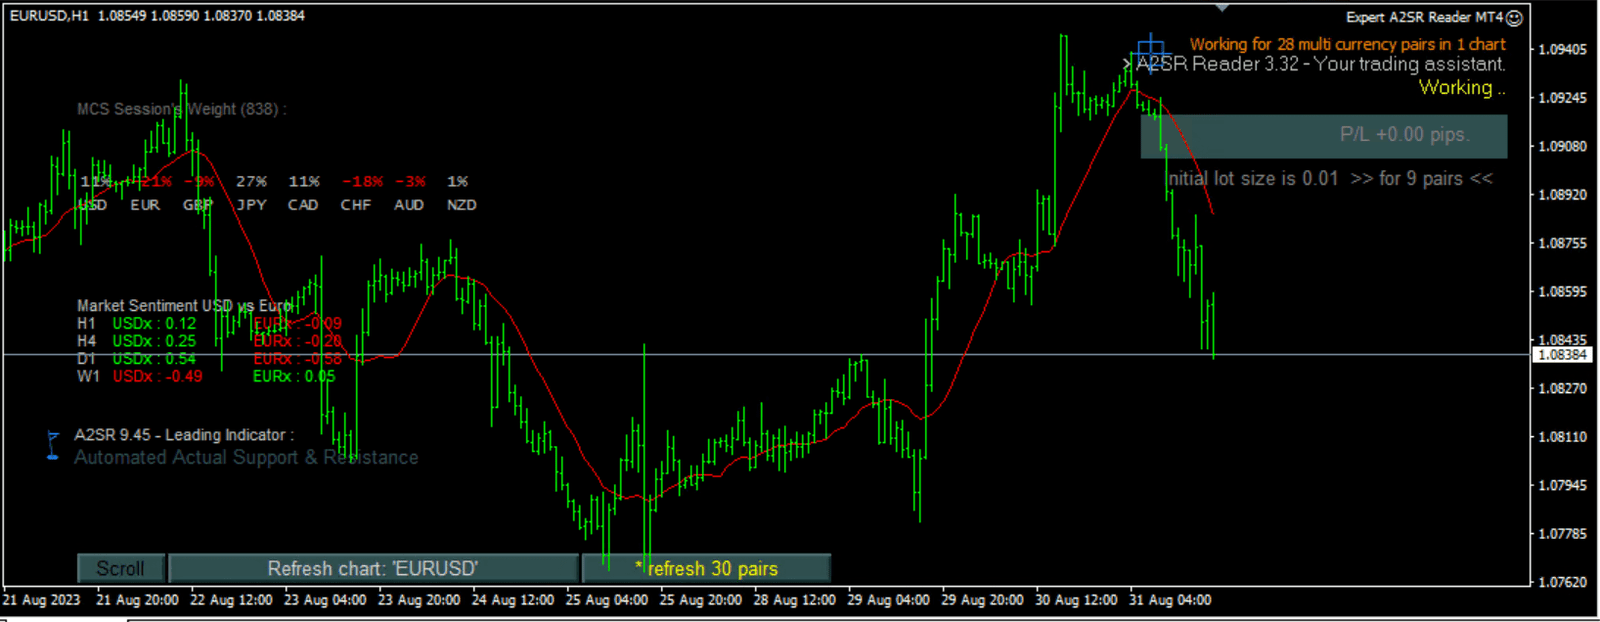Click the '25 Aug 04:00' time axis label
This screenshot has height=622, width=1600.
(607, 600)
